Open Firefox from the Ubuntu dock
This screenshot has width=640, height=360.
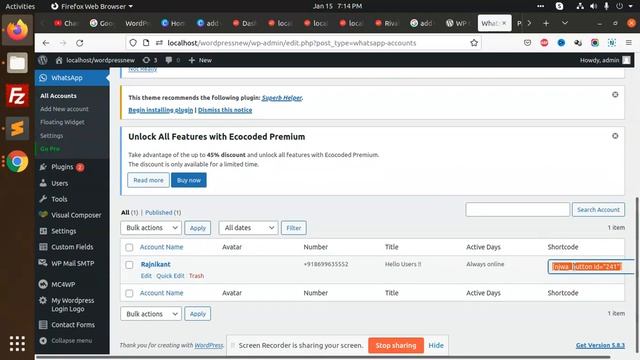[x=17, y=30]
